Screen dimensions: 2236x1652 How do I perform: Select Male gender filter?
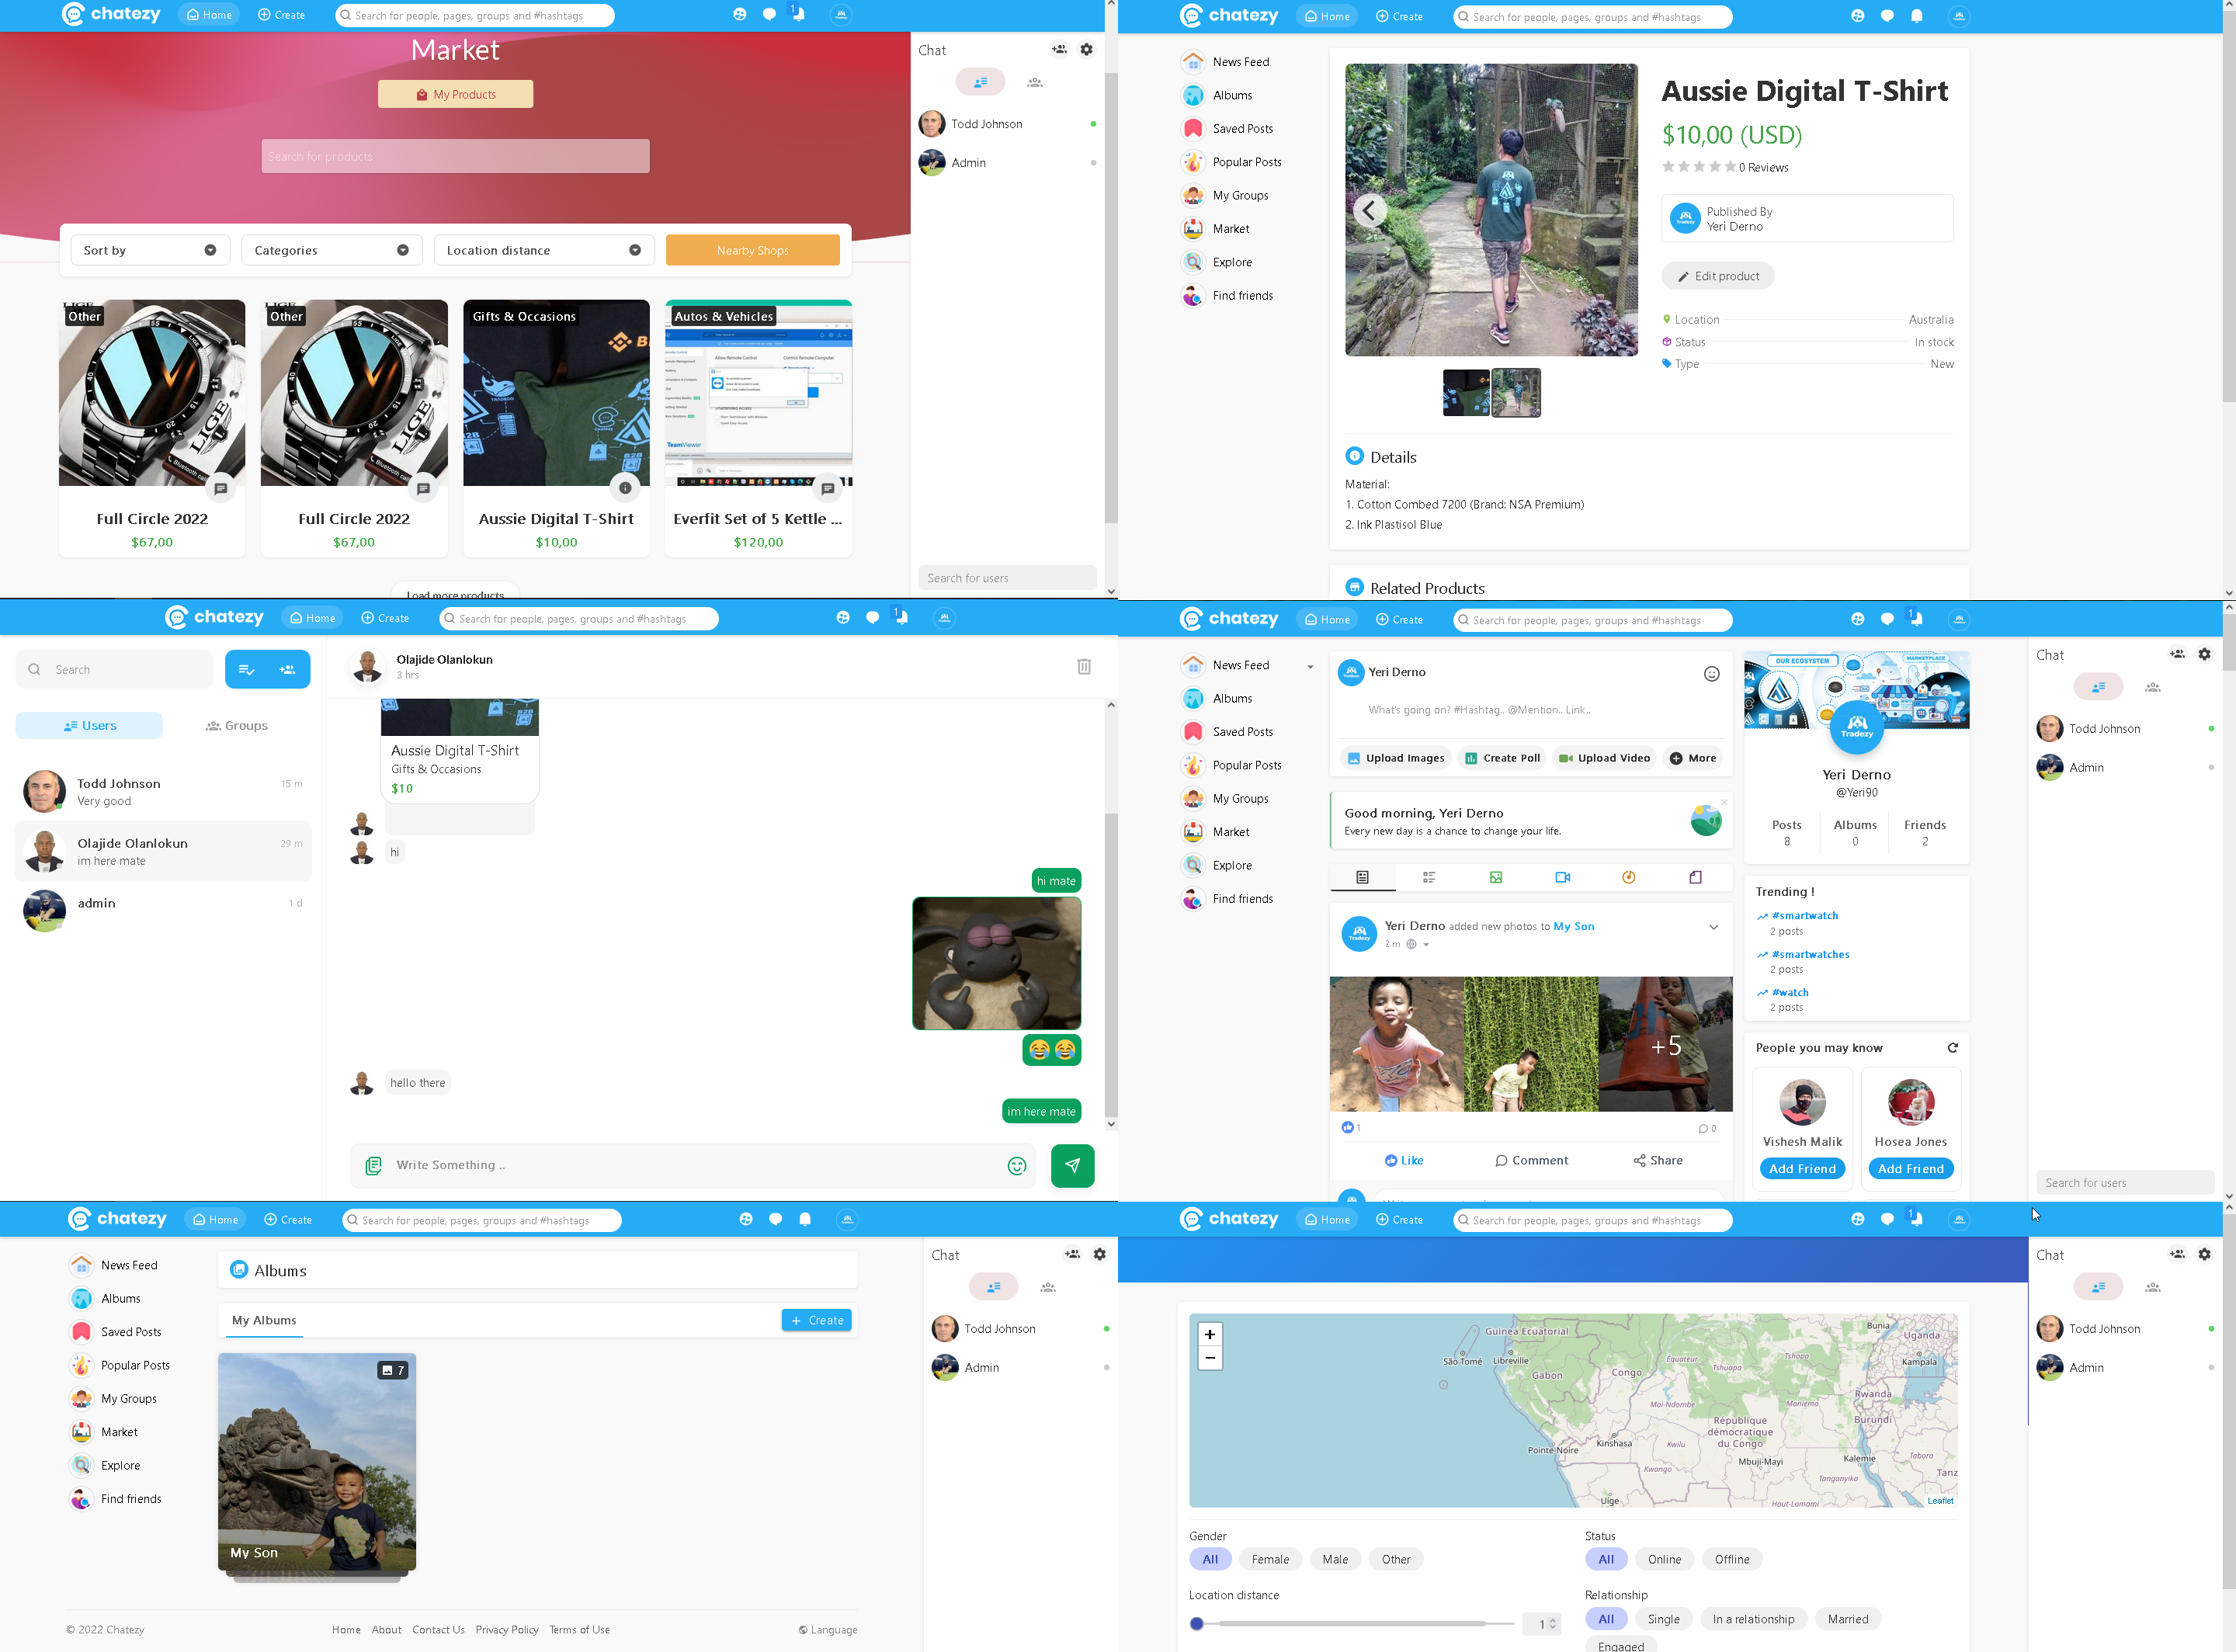(1335, 1559)
